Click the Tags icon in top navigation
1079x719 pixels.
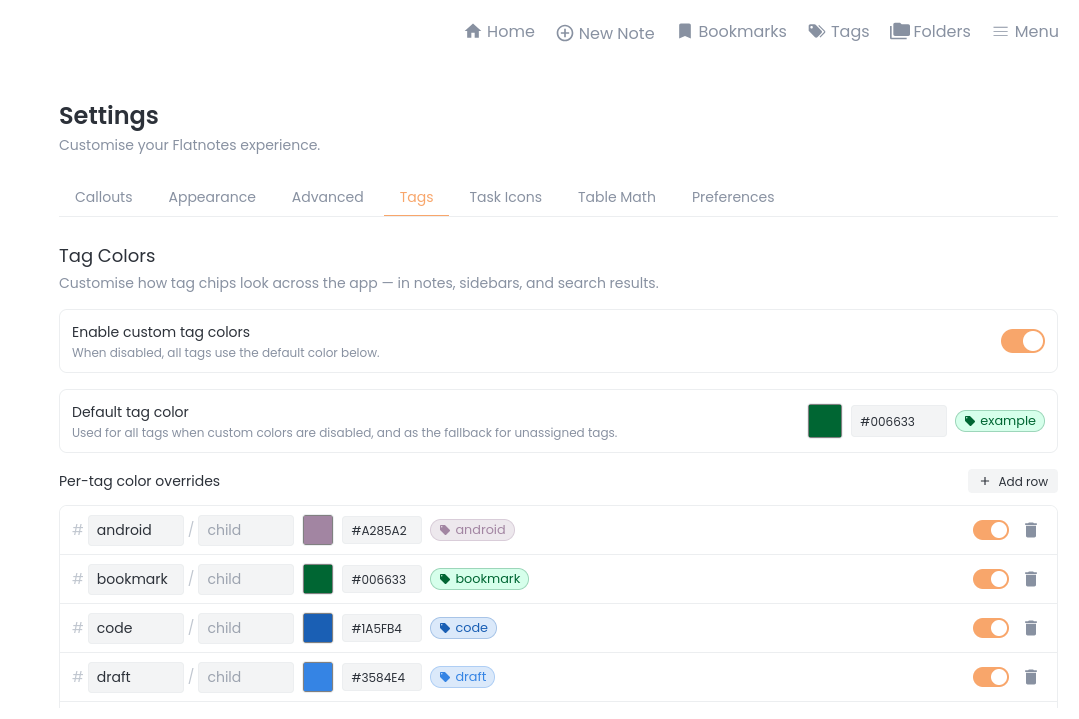[x=816, y=31]
